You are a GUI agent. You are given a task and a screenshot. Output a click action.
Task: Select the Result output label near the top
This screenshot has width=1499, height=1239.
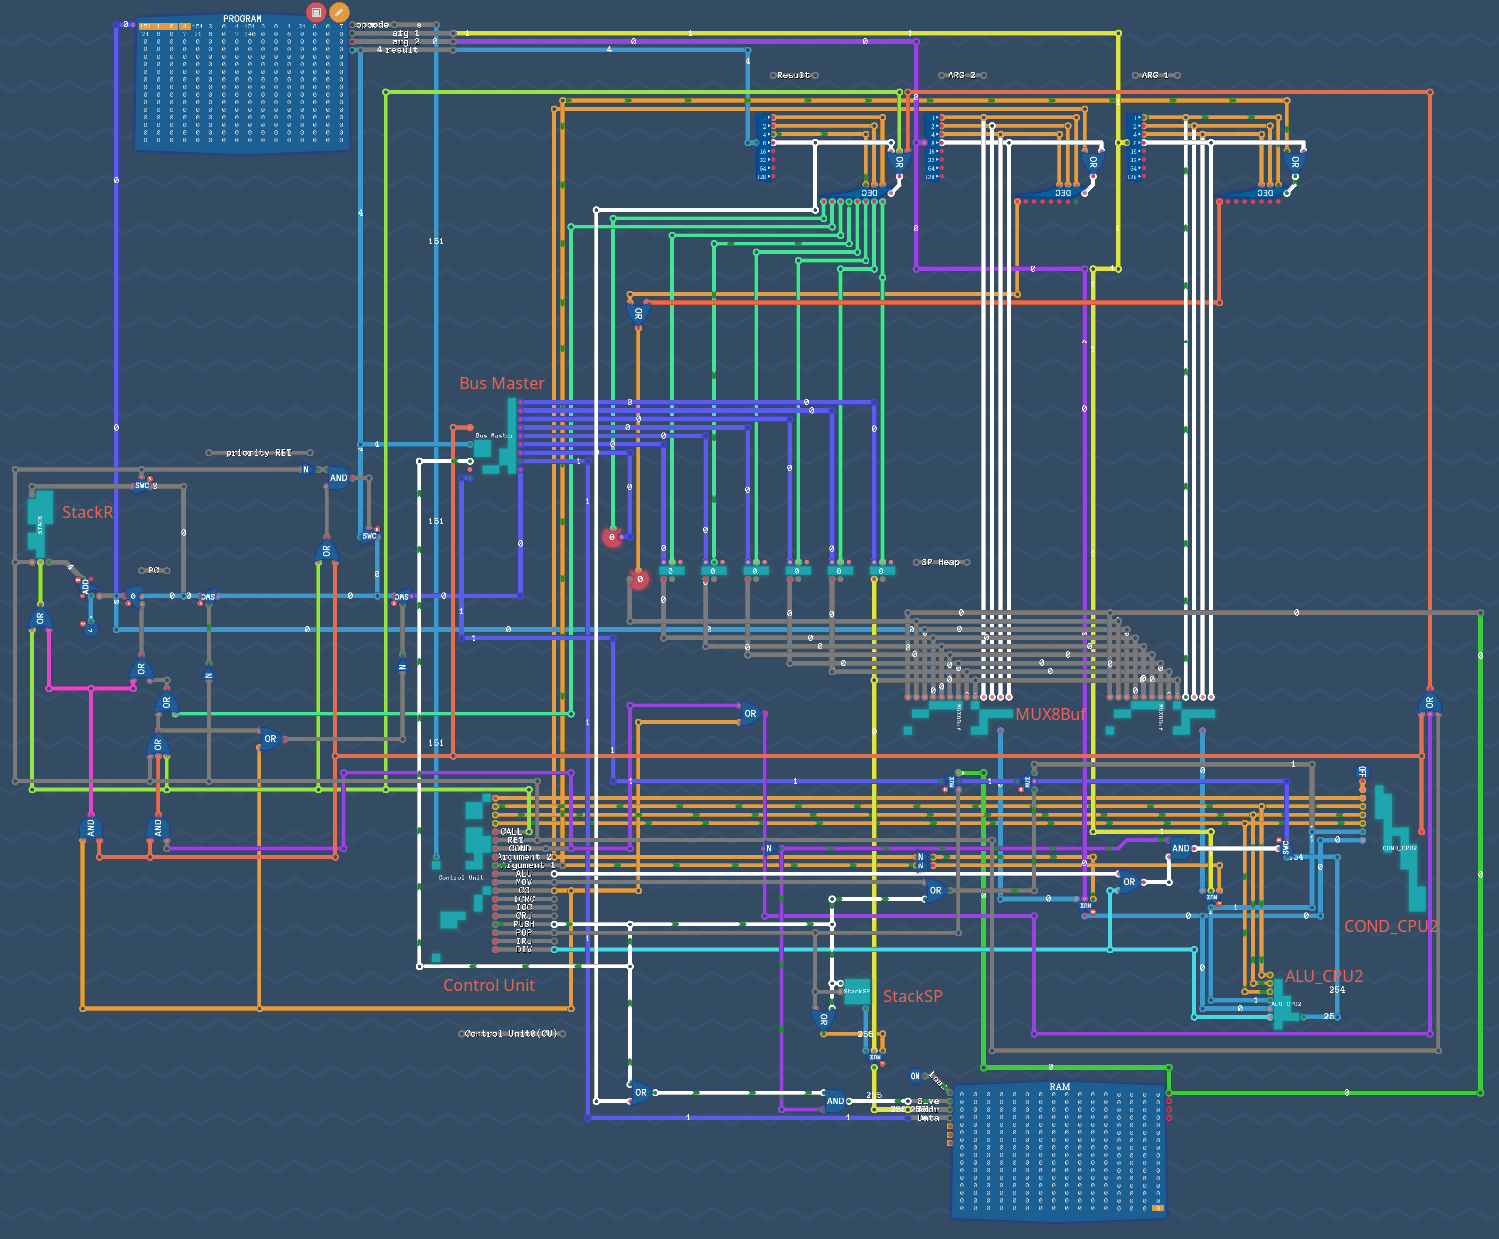point(793,74)
